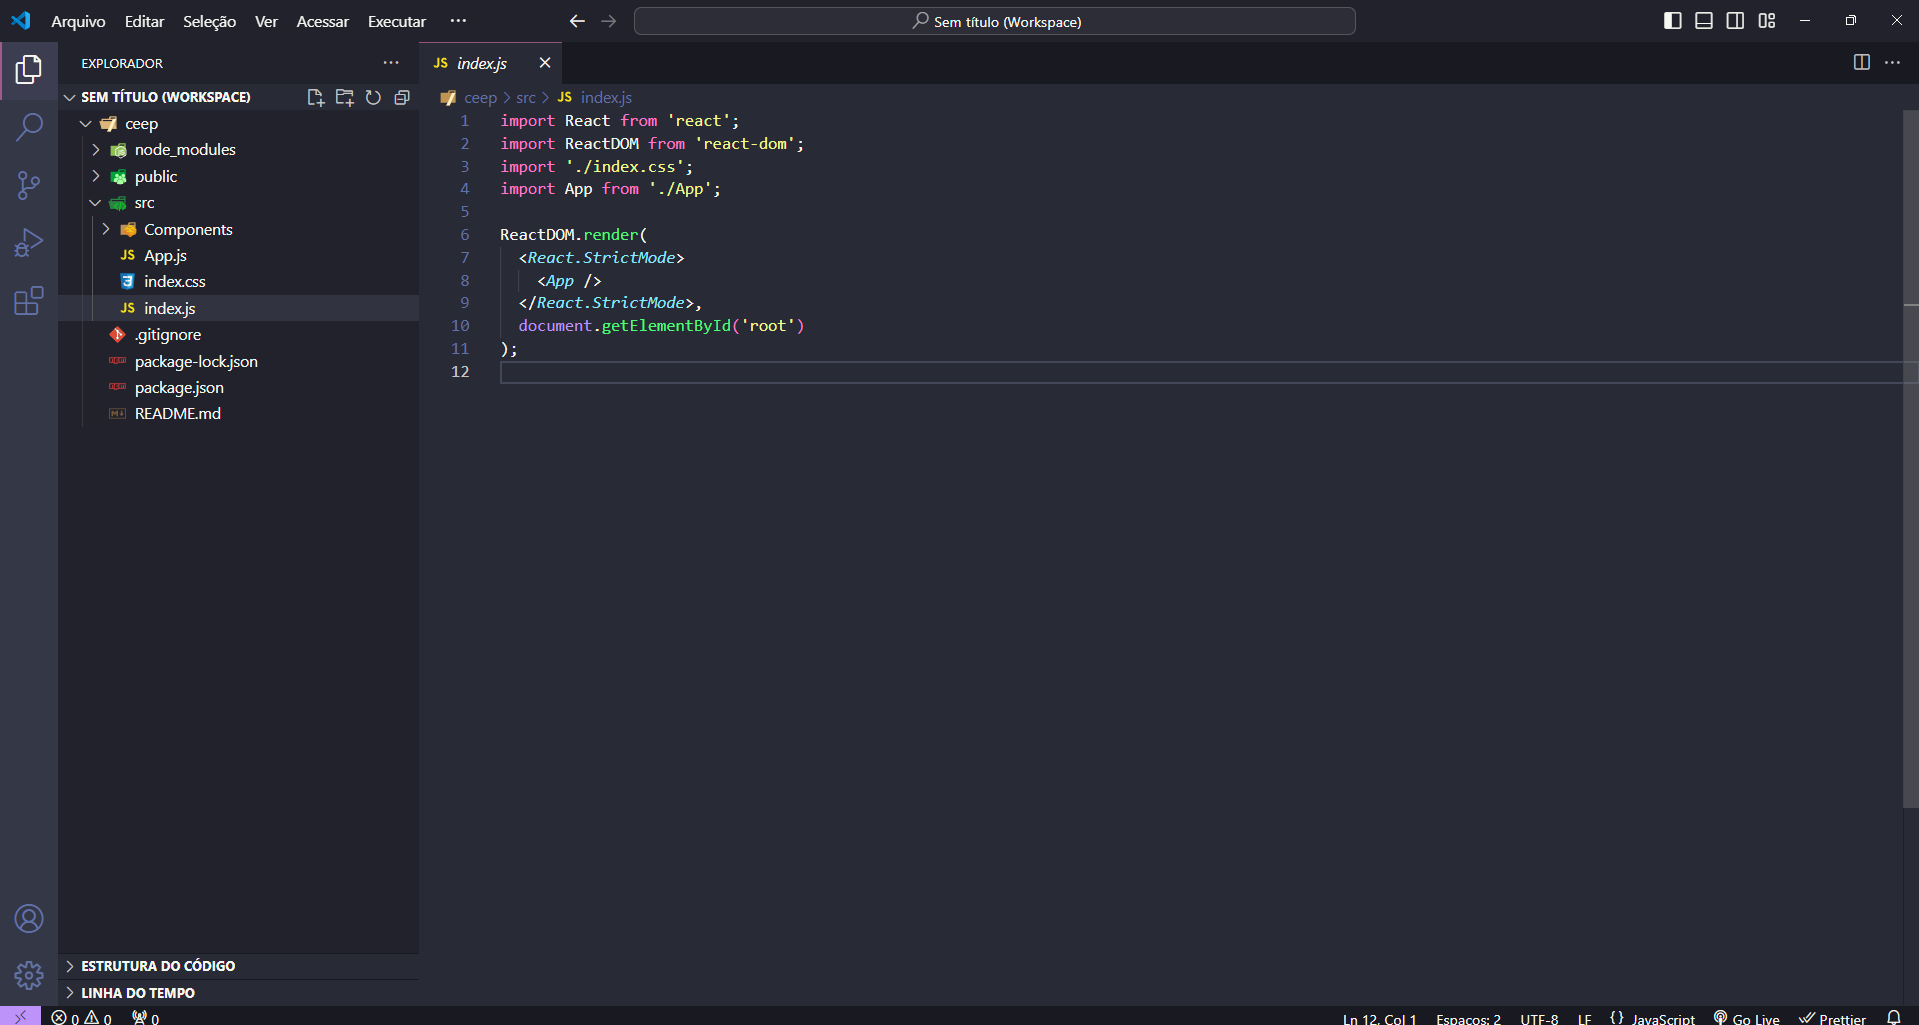Toggle secondary sidebar visibility
The width and height of the screenshot is (1919, 1025).
(1735, 21)
